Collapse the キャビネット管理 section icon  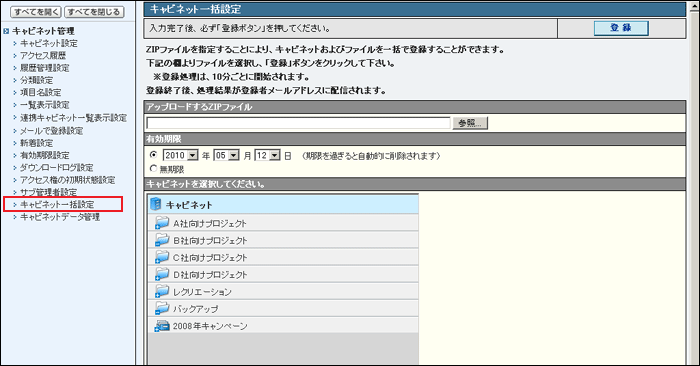[6, 31]
